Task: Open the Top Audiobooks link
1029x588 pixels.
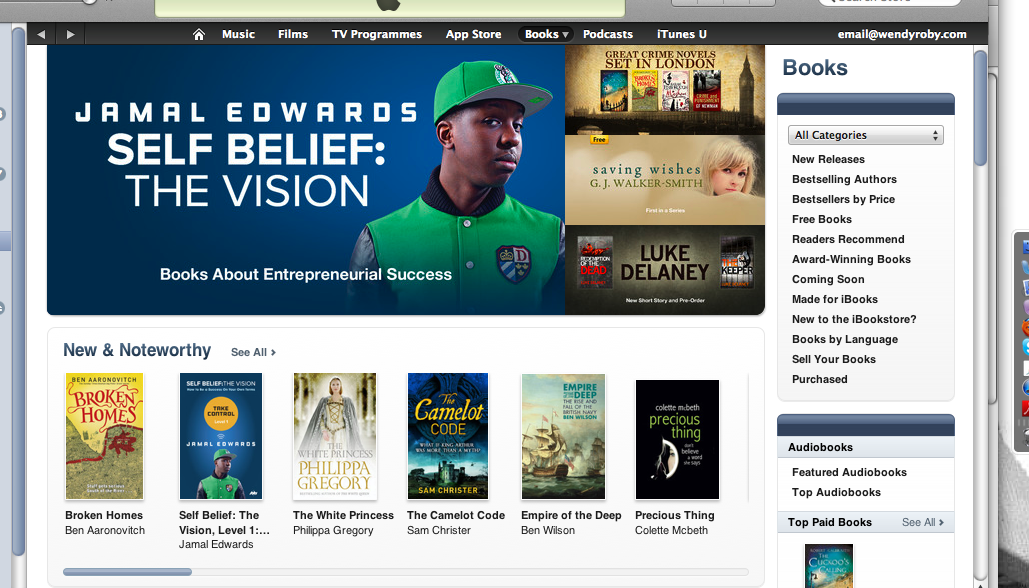Action: (x=836, y=492)
